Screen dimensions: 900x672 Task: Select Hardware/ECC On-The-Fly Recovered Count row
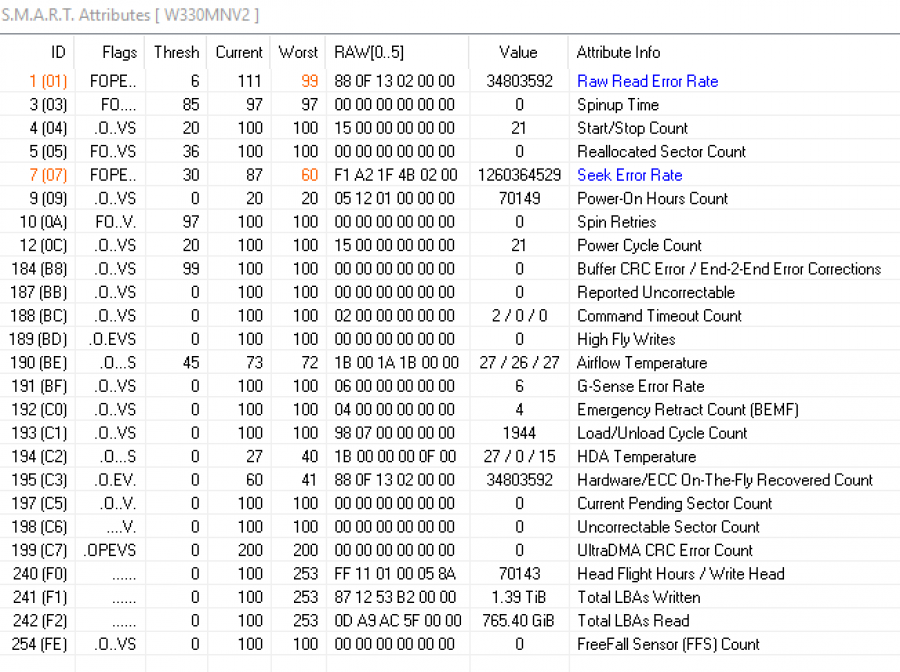[450, 480]
